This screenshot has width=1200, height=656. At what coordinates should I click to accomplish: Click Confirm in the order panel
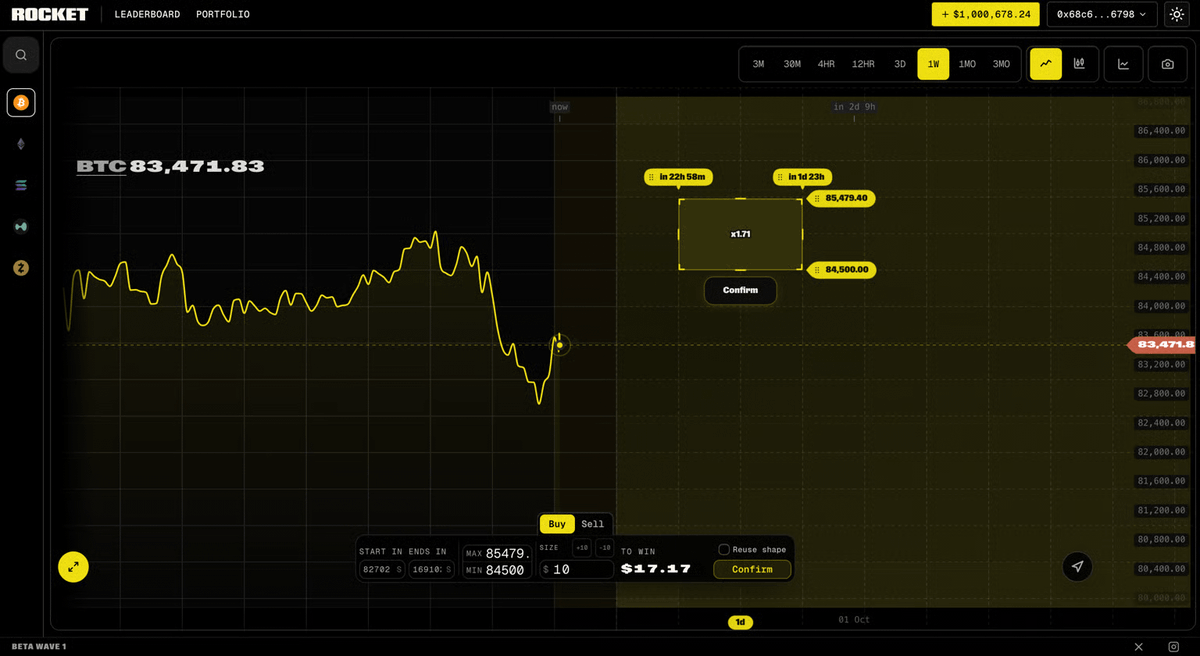752,569
